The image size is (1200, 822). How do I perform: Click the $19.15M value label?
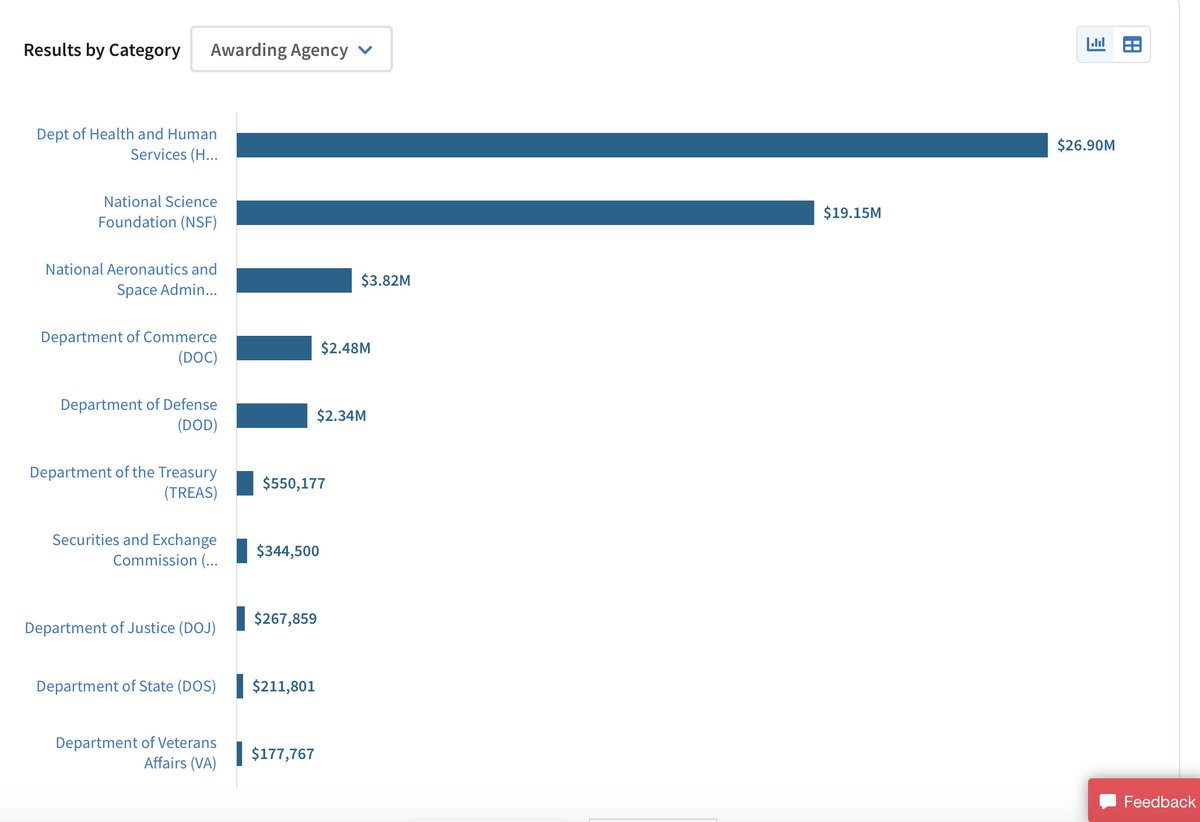coord(853,213)
